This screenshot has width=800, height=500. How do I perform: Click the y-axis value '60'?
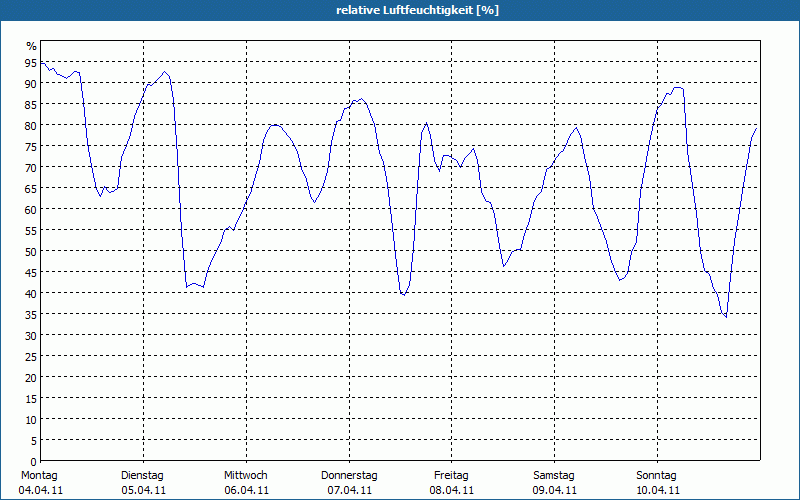(31, 210)
